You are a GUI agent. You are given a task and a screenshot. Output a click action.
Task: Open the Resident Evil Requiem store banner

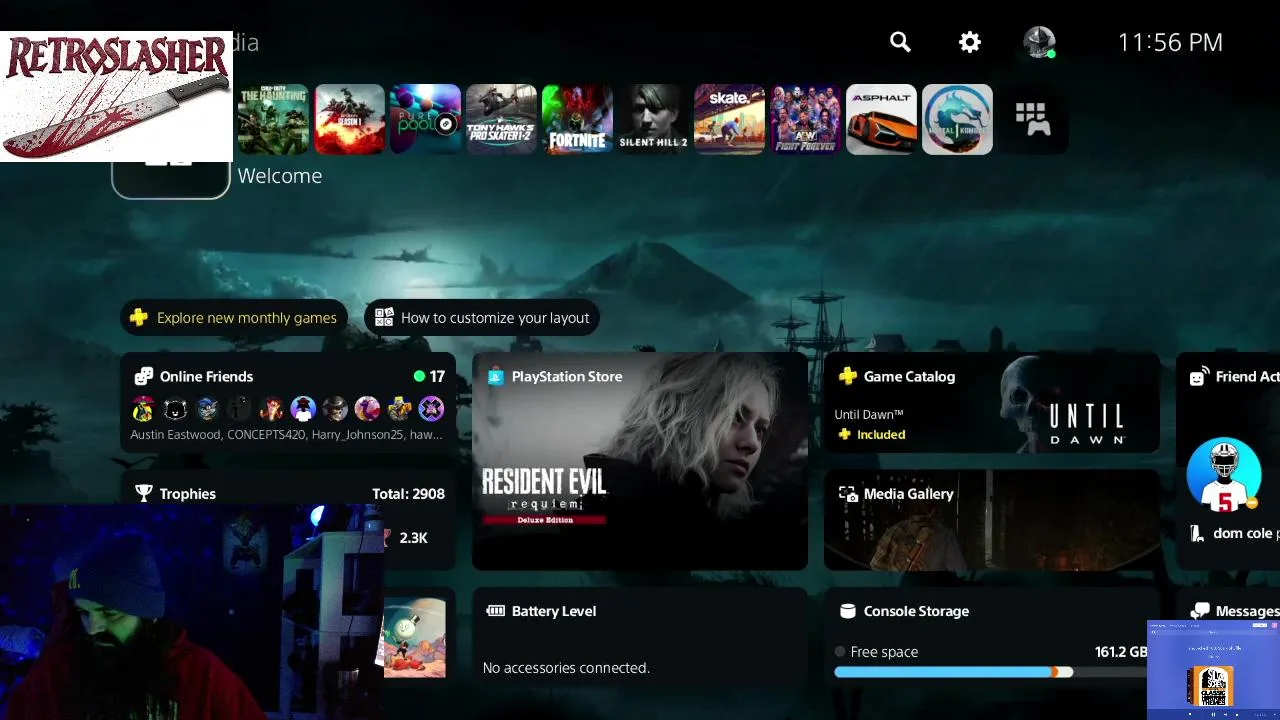coord(640,461)
